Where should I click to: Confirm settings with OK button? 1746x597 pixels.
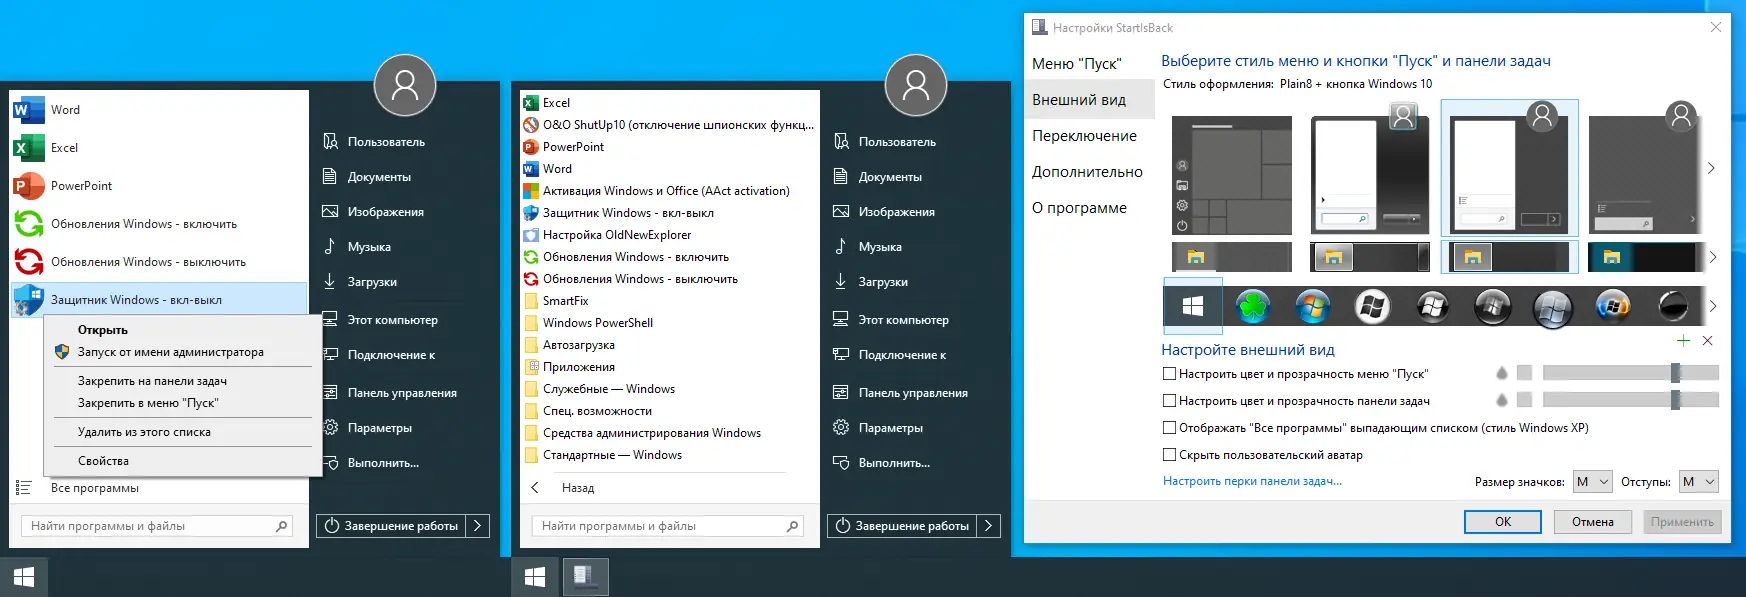coord(1503,522)
